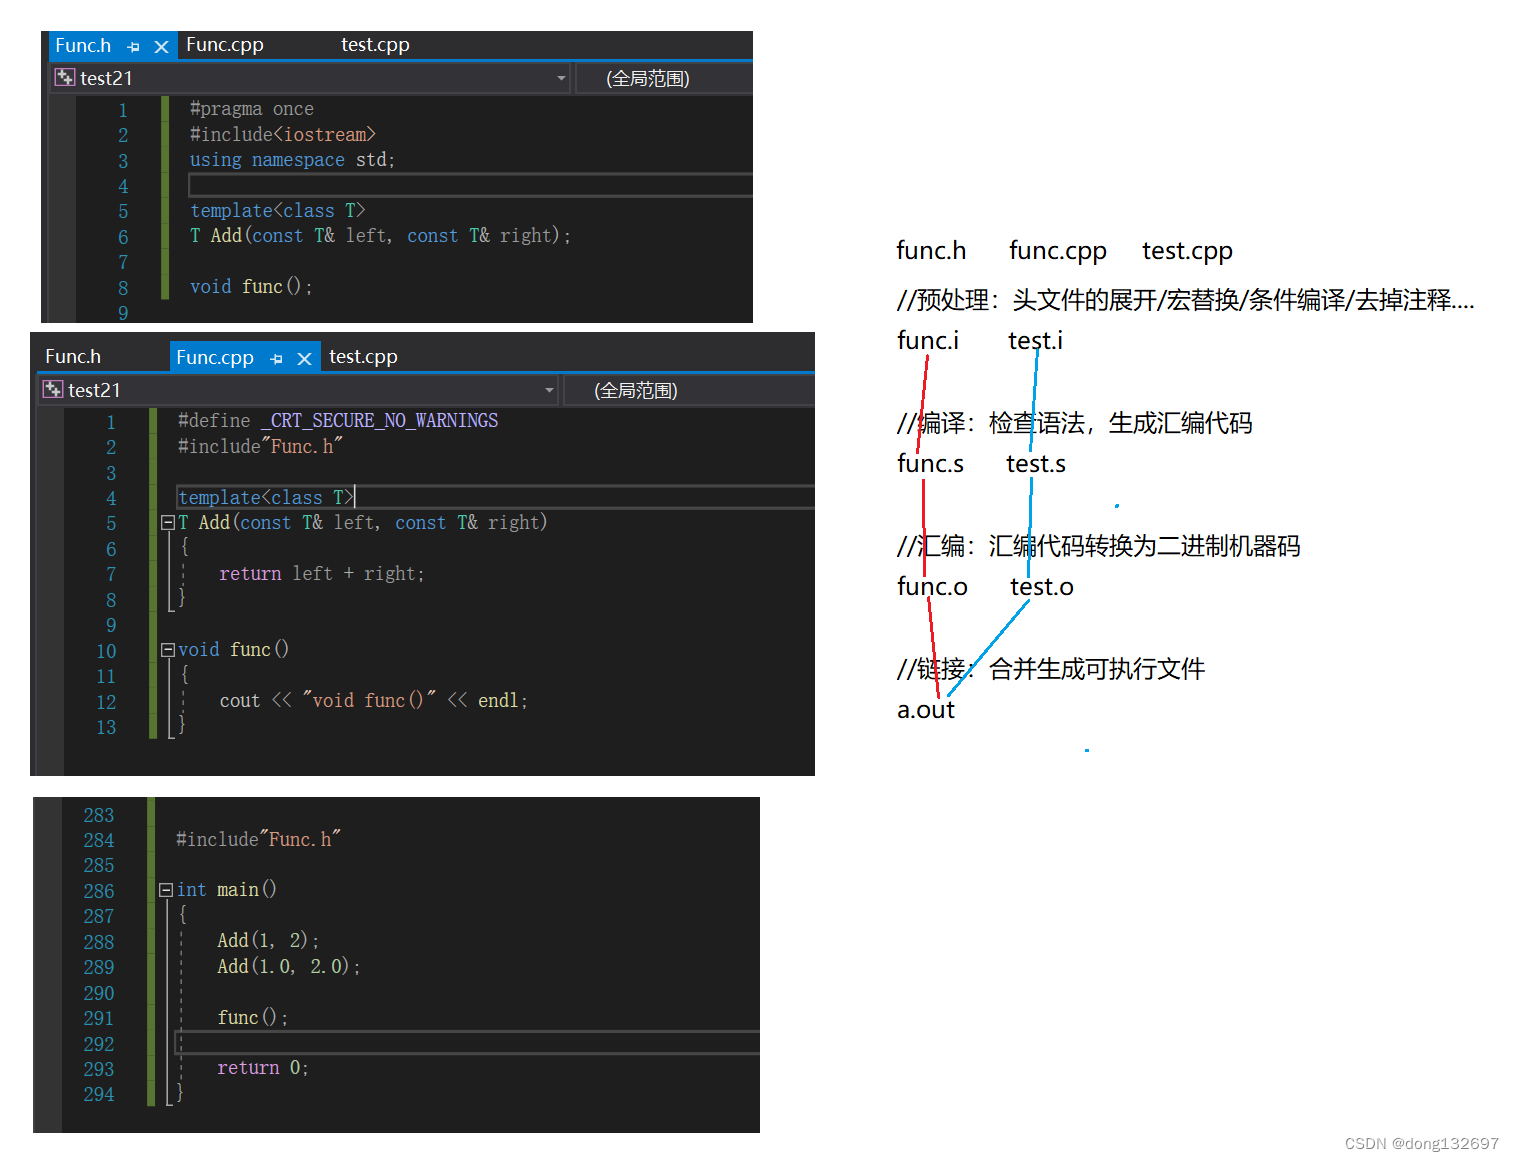The width and height of the screenshot is (1514, 1162).
Task: Click 'func();' call at line 291
Action: click(253, 1018)
